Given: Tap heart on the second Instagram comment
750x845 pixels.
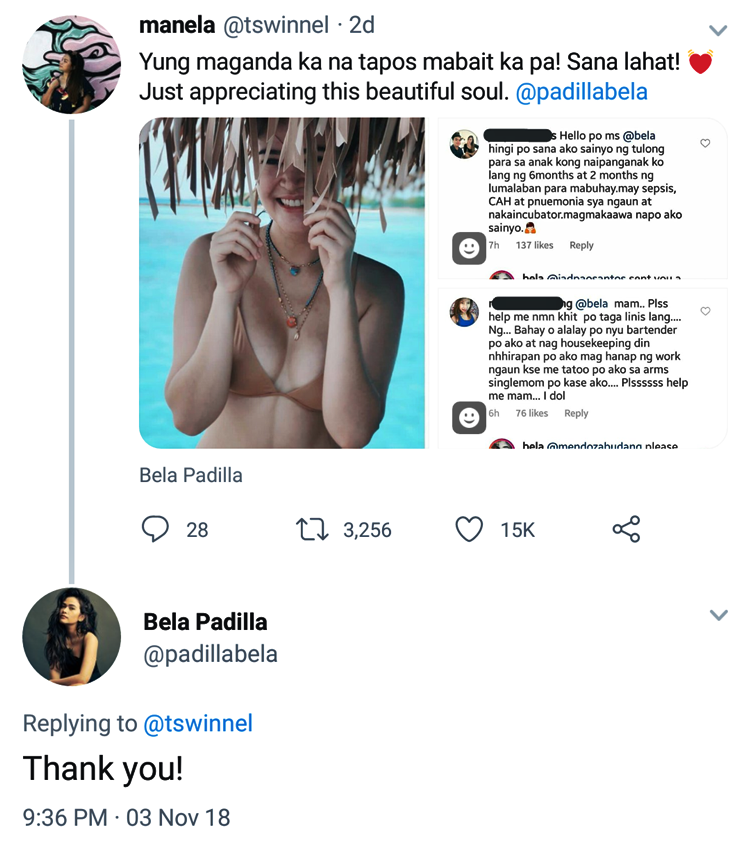Looking at the screenshot, I should [x=705, y=311].
